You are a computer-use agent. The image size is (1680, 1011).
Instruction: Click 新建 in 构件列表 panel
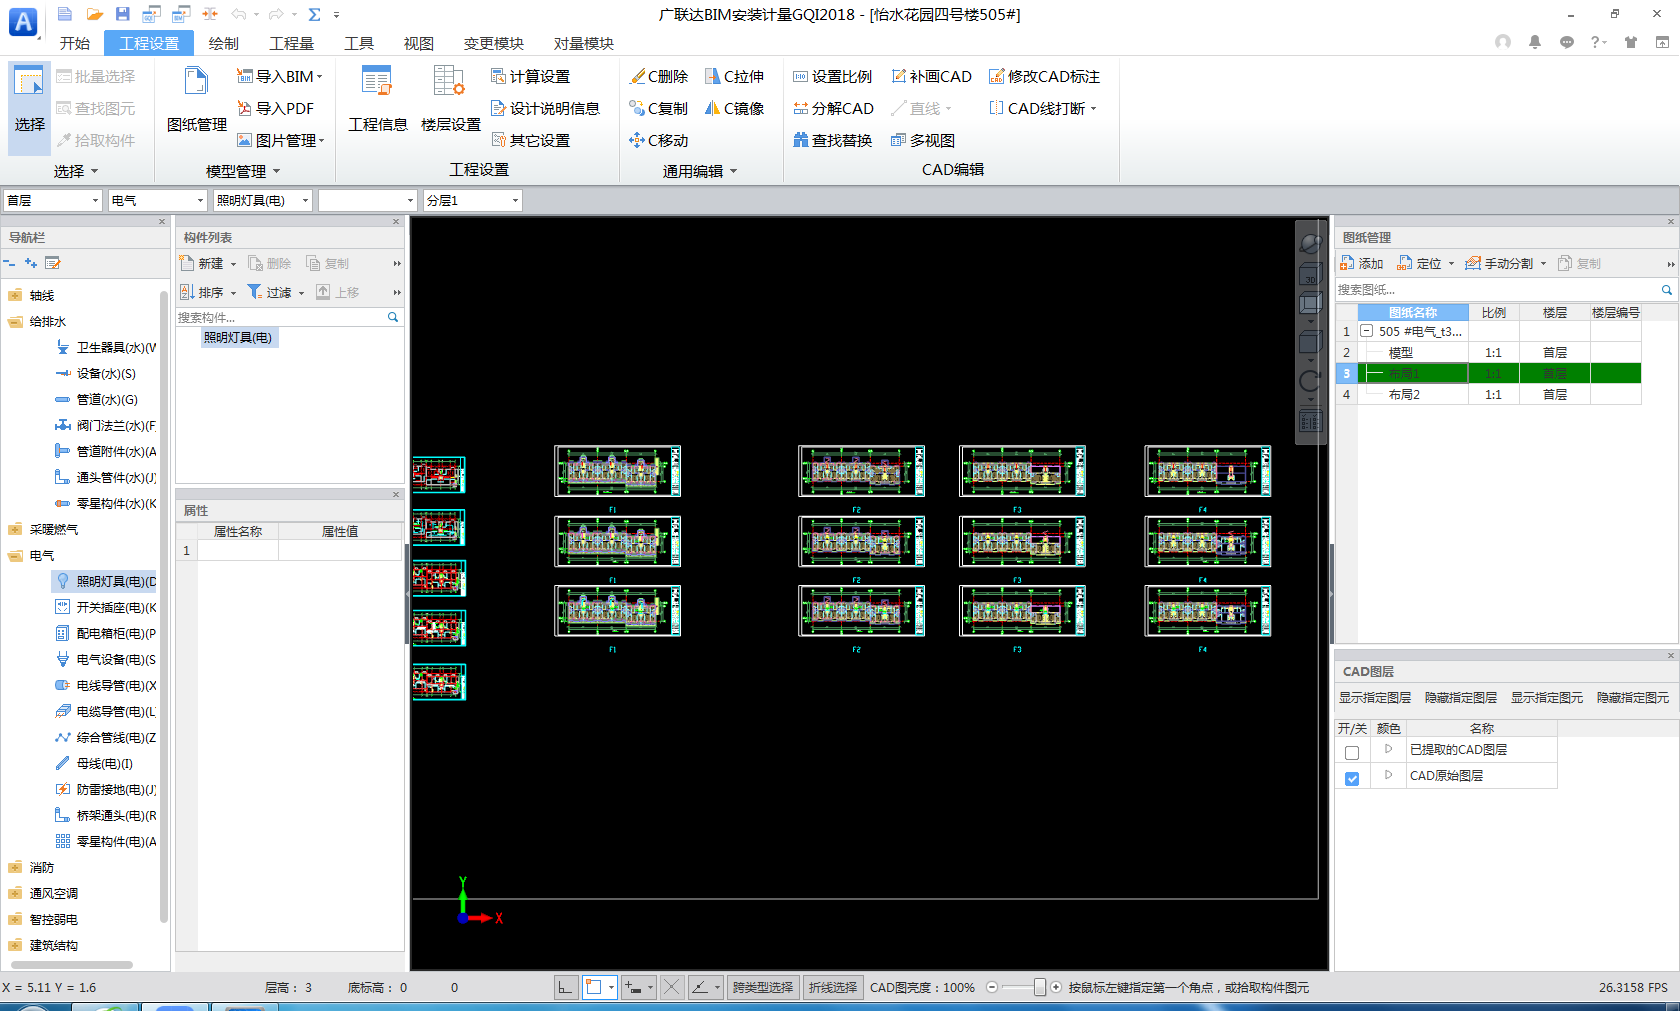point(202,263)
